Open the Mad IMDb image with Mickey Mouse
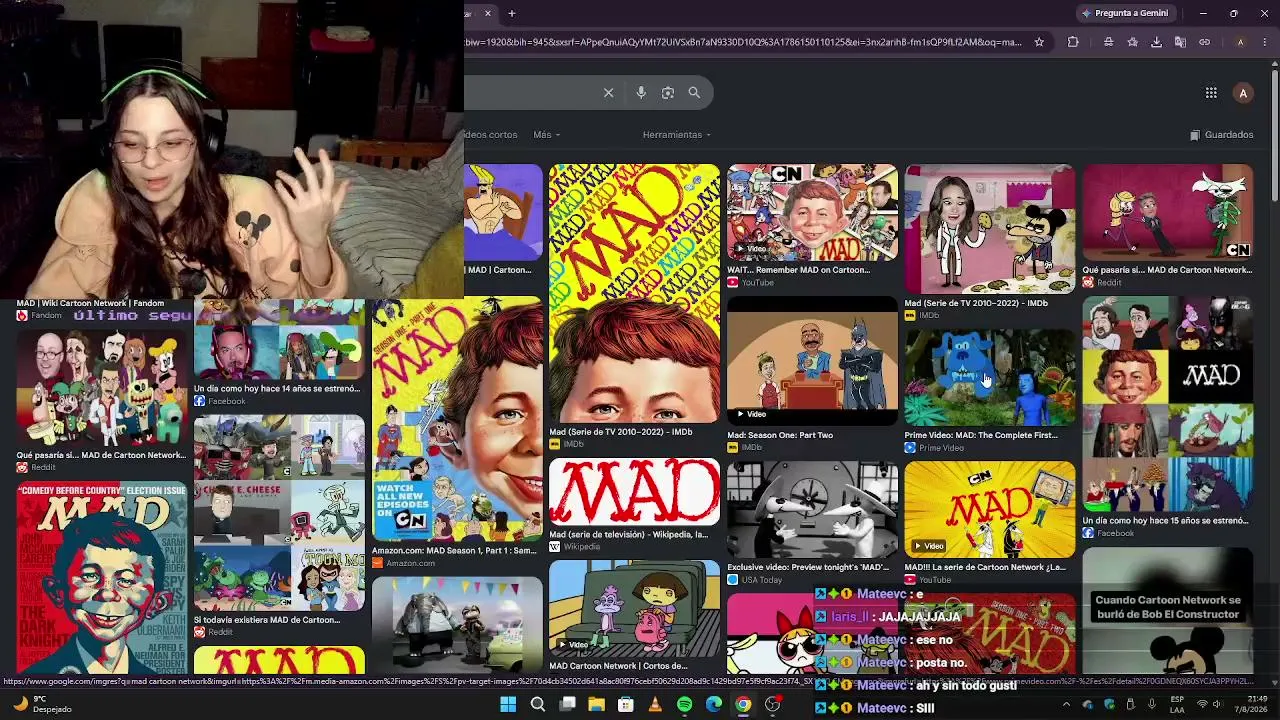 [990, 229]
